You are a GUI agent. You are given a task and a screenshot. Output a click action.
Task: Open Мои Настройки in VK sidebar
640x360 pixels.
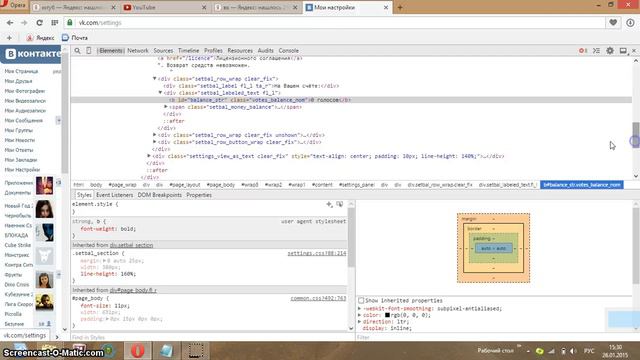coord(22,170)
